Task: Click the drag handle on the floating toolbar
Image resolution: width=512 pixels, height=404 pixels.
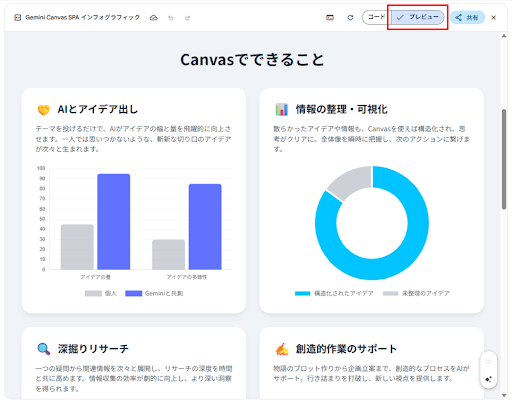Action: 488,361
